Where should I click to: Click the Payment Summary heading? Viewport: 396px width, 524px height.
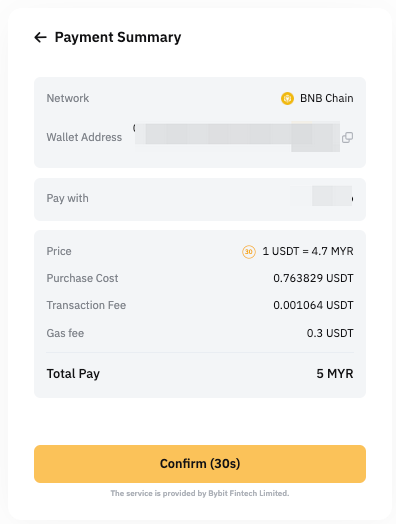118,37
